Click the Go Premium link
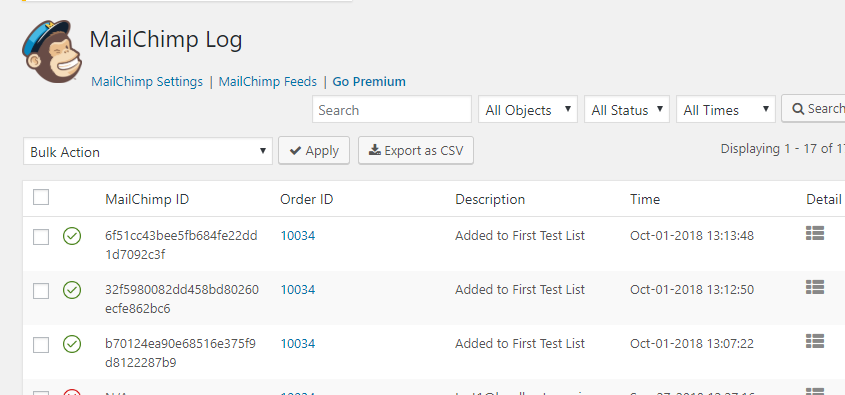The image size is (845, 395). coord(369,82)
